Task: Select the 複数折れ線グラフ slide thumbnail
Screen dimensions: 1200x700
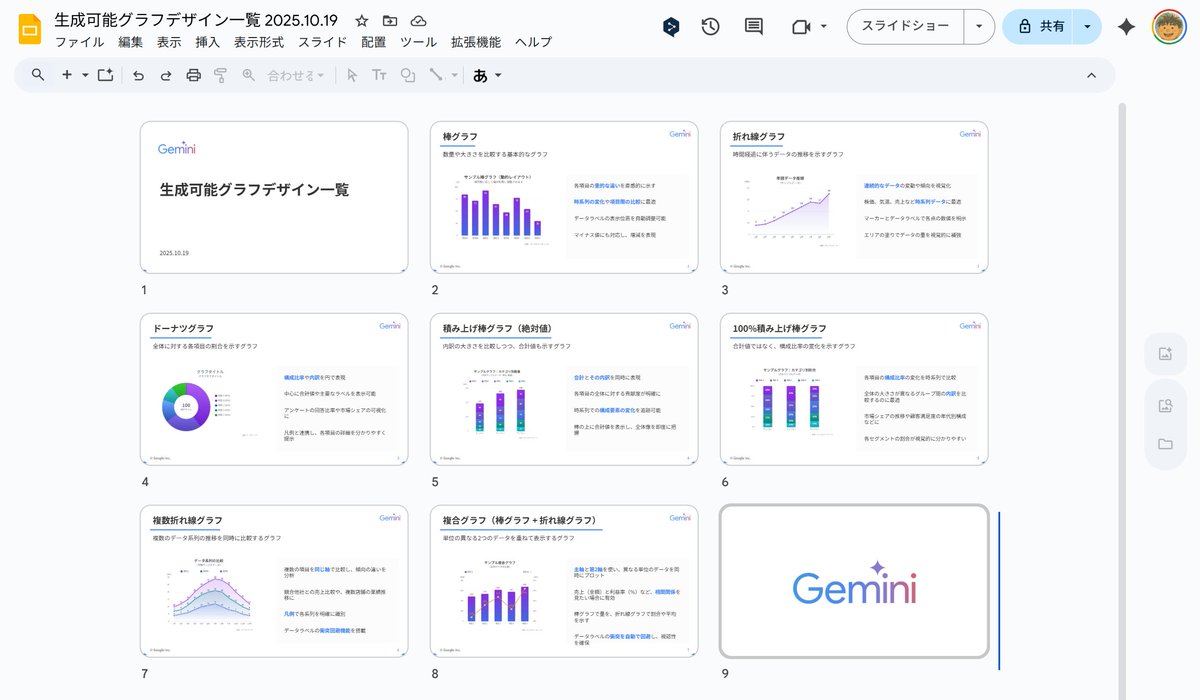Action: pos(274,581)
